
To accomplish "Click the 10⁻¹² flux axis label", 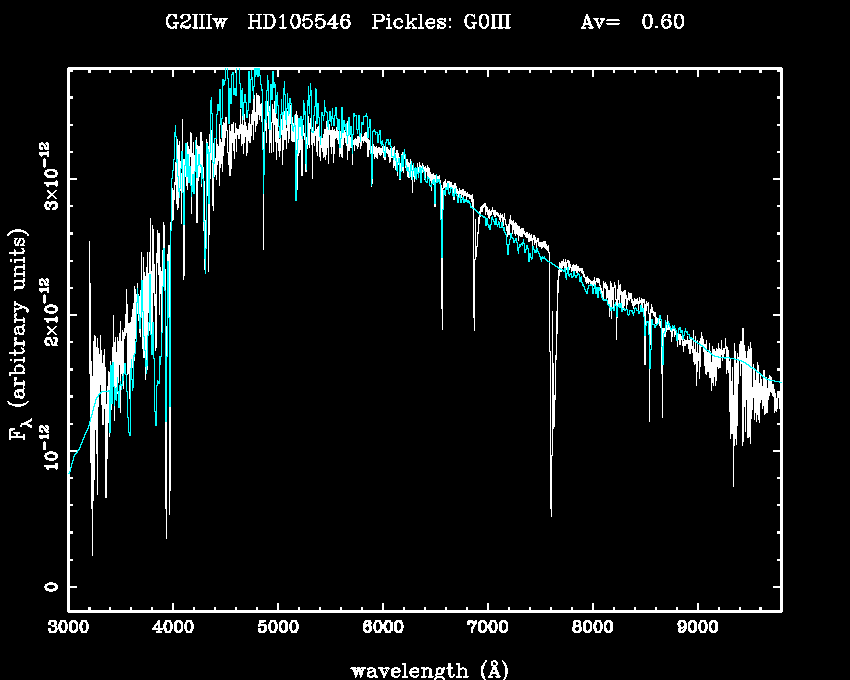I will tap(48, 450).
